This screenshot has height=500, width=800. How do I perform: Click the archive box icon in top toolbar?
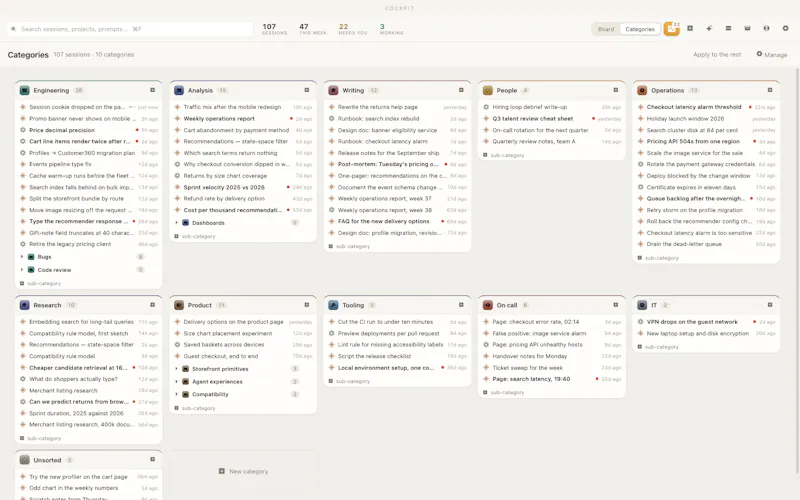click(747, 29)
